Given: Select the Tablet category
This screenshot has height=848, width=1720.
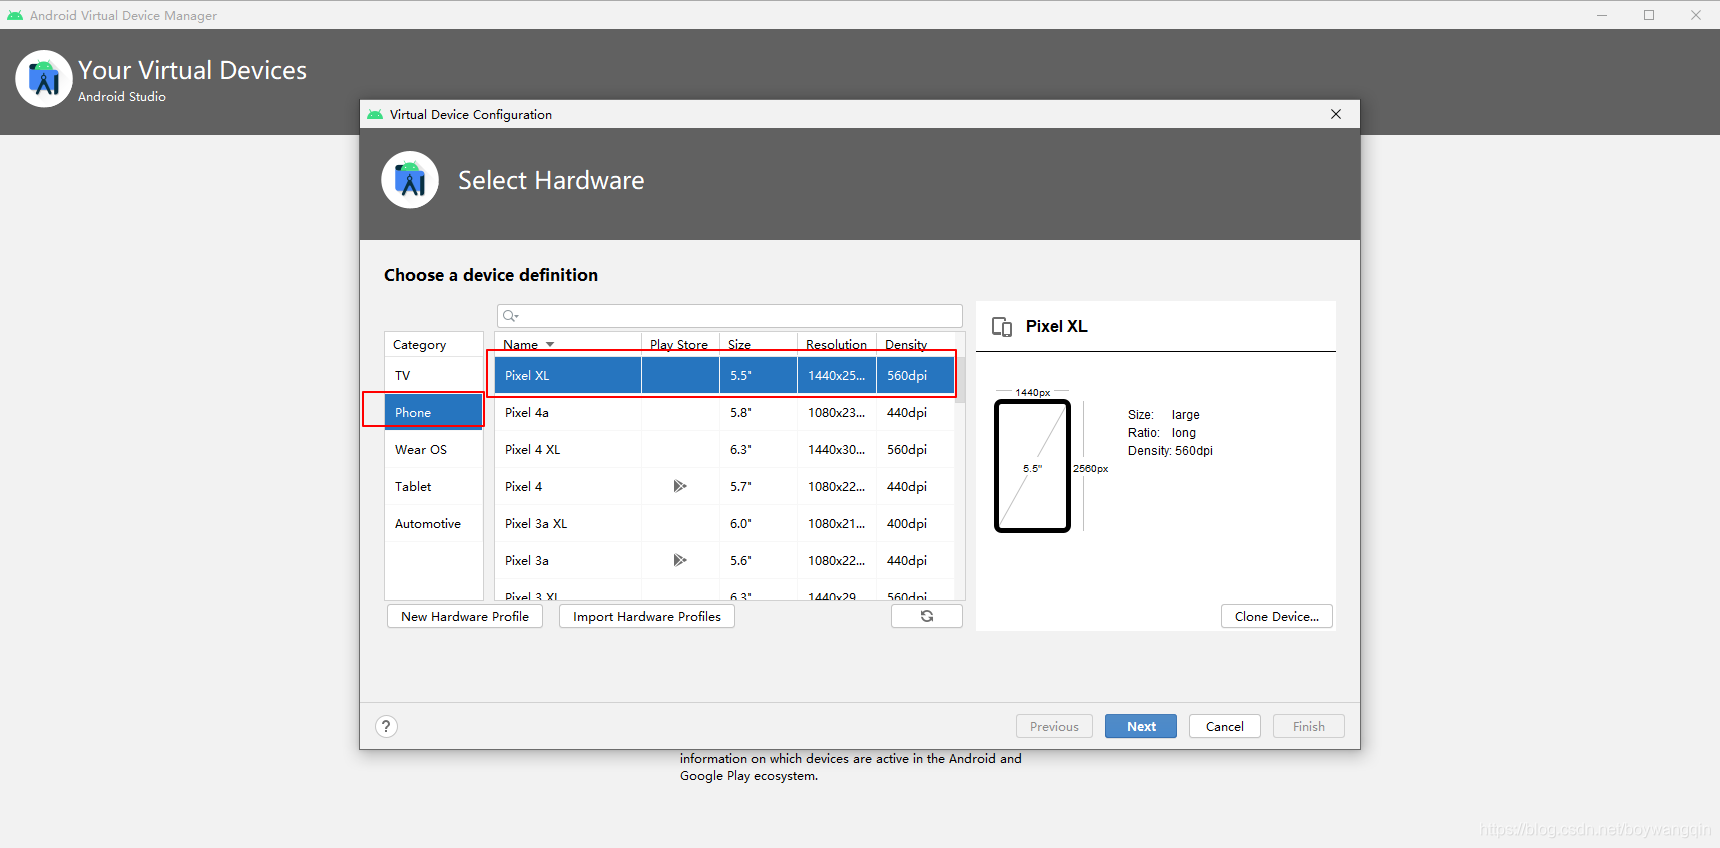Looking at the screenshot, I should click(434, 487).
